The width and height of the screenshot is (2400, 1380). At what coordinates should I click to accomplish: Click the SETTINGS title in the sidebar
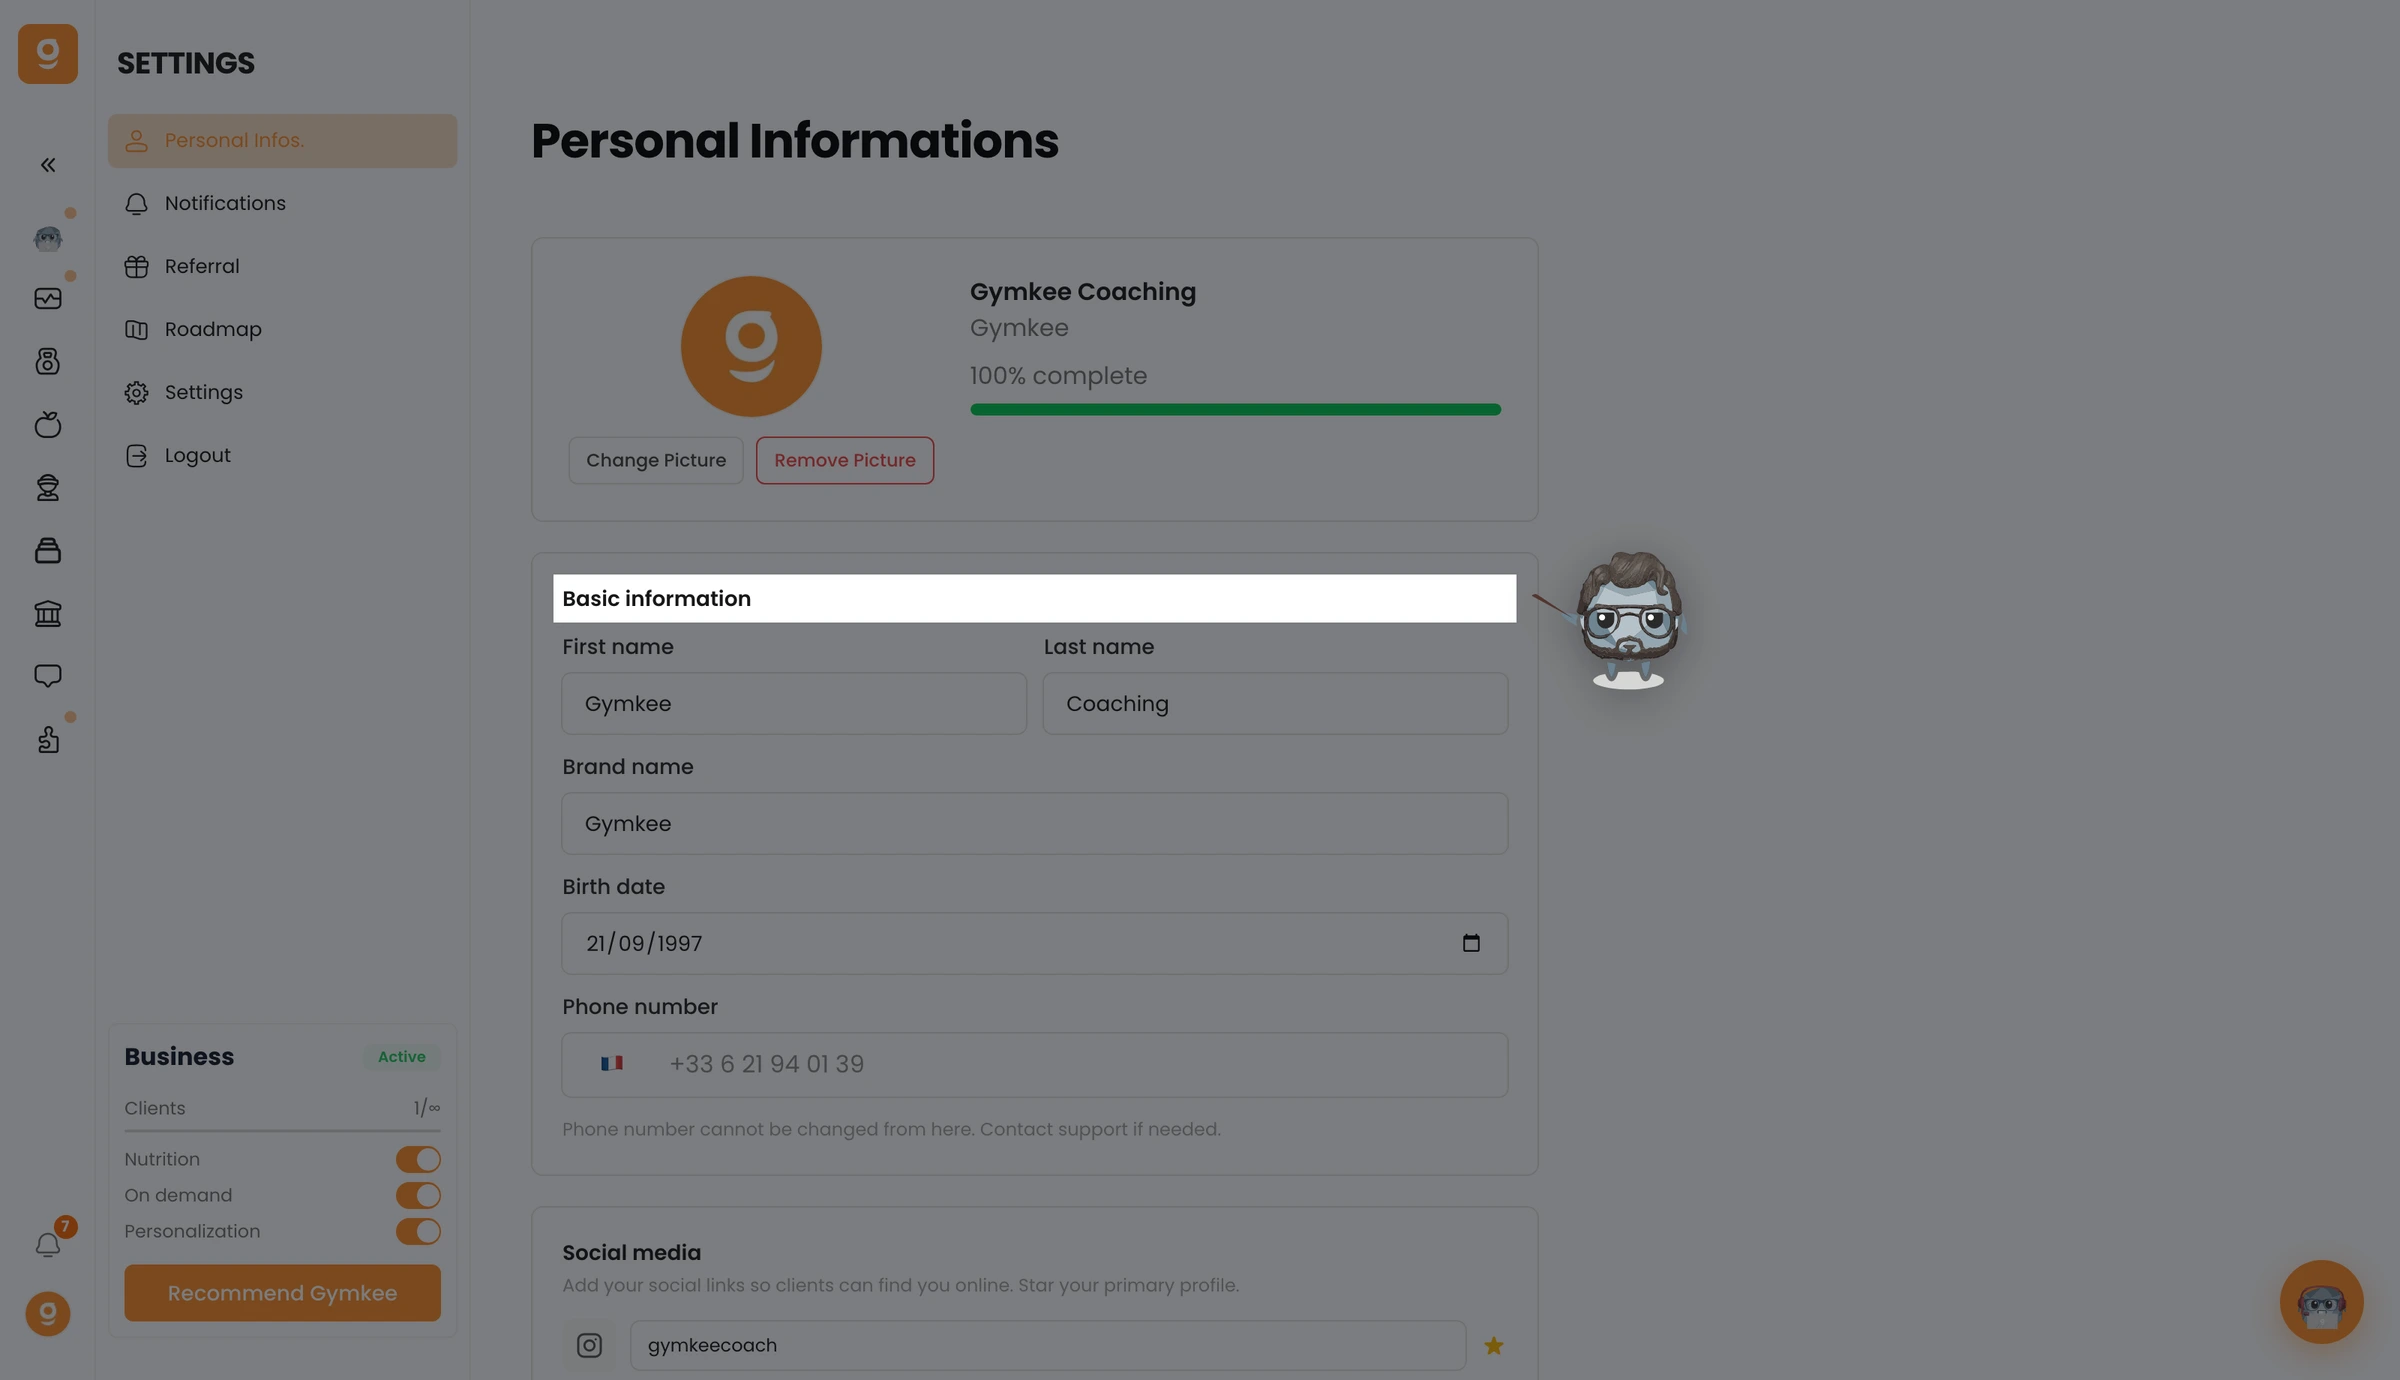[x=186, y=63]
